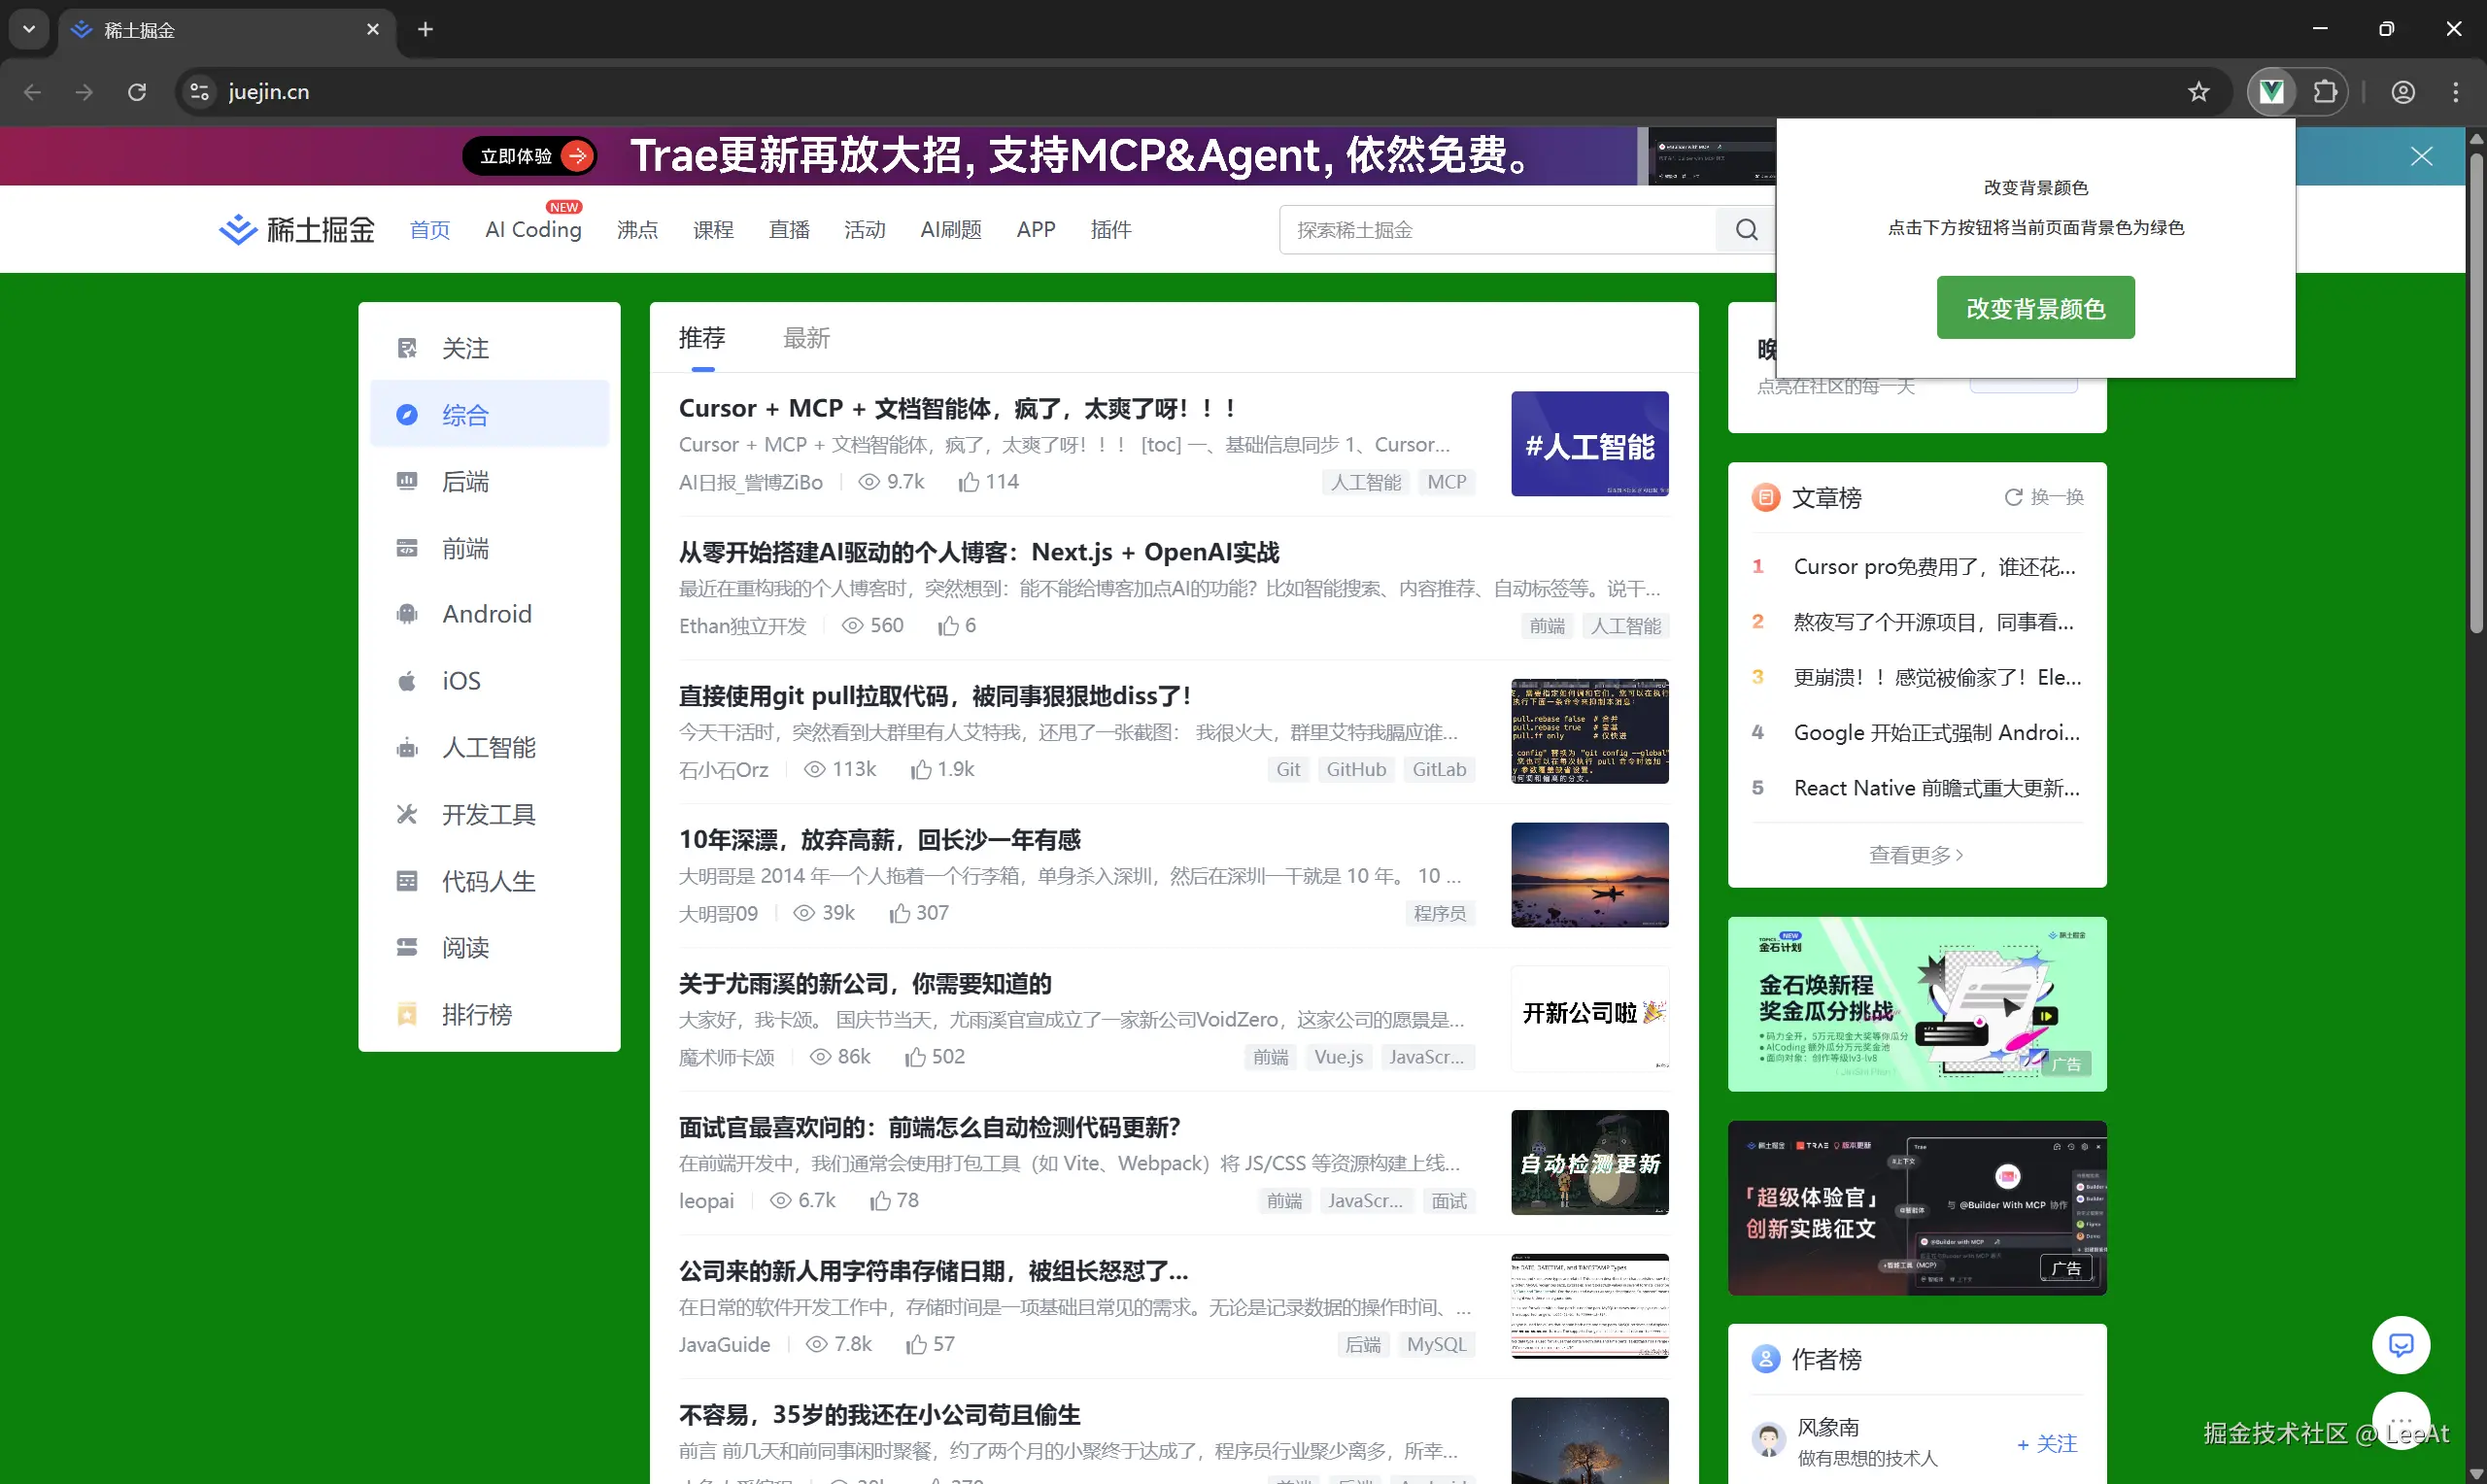
Task: Open AI刷题 in top navigation
Action: point(951,230)
